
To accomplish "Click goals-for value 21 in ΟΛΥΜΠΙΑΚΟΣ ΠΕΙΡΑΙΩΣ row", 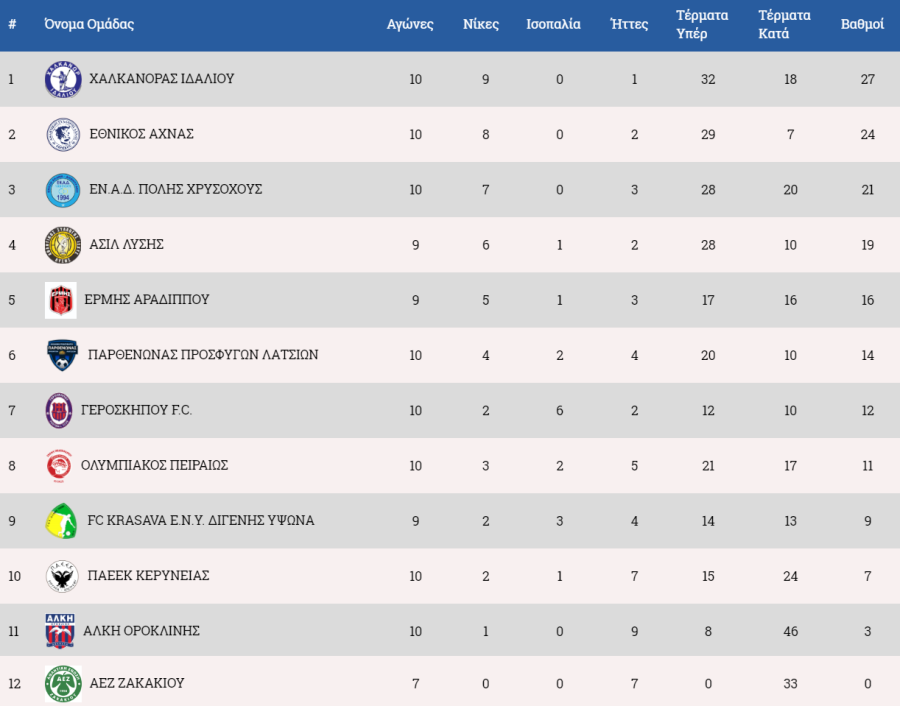I will point(708,466).
